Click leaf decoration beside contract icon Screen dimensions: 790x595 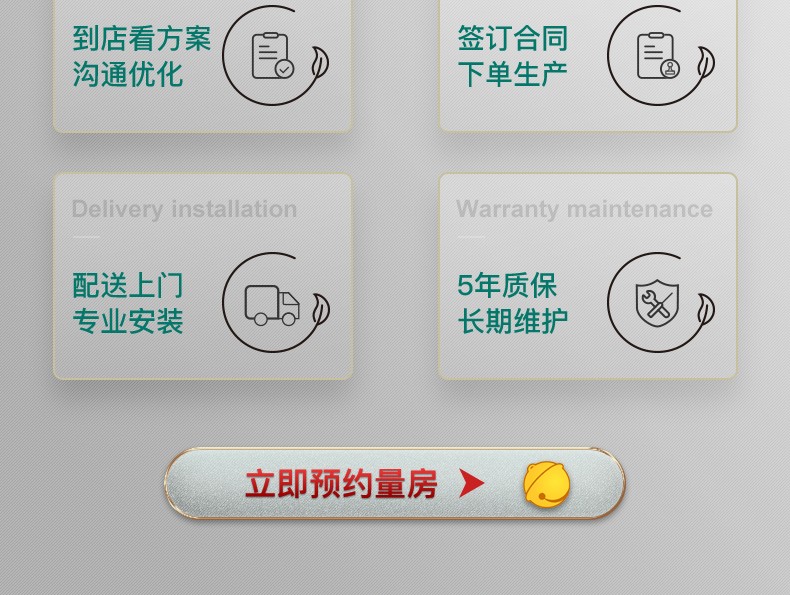[x=705, y=62]
